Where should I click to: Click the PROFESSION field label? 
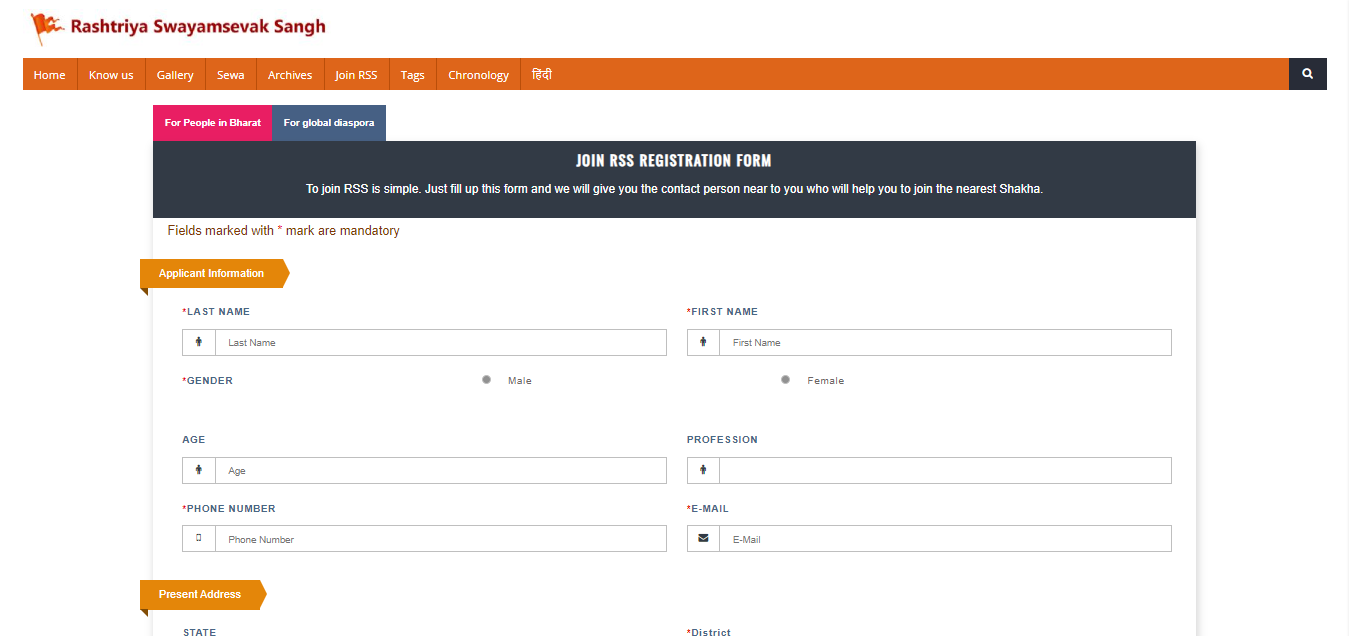click(x=722, y=439)
